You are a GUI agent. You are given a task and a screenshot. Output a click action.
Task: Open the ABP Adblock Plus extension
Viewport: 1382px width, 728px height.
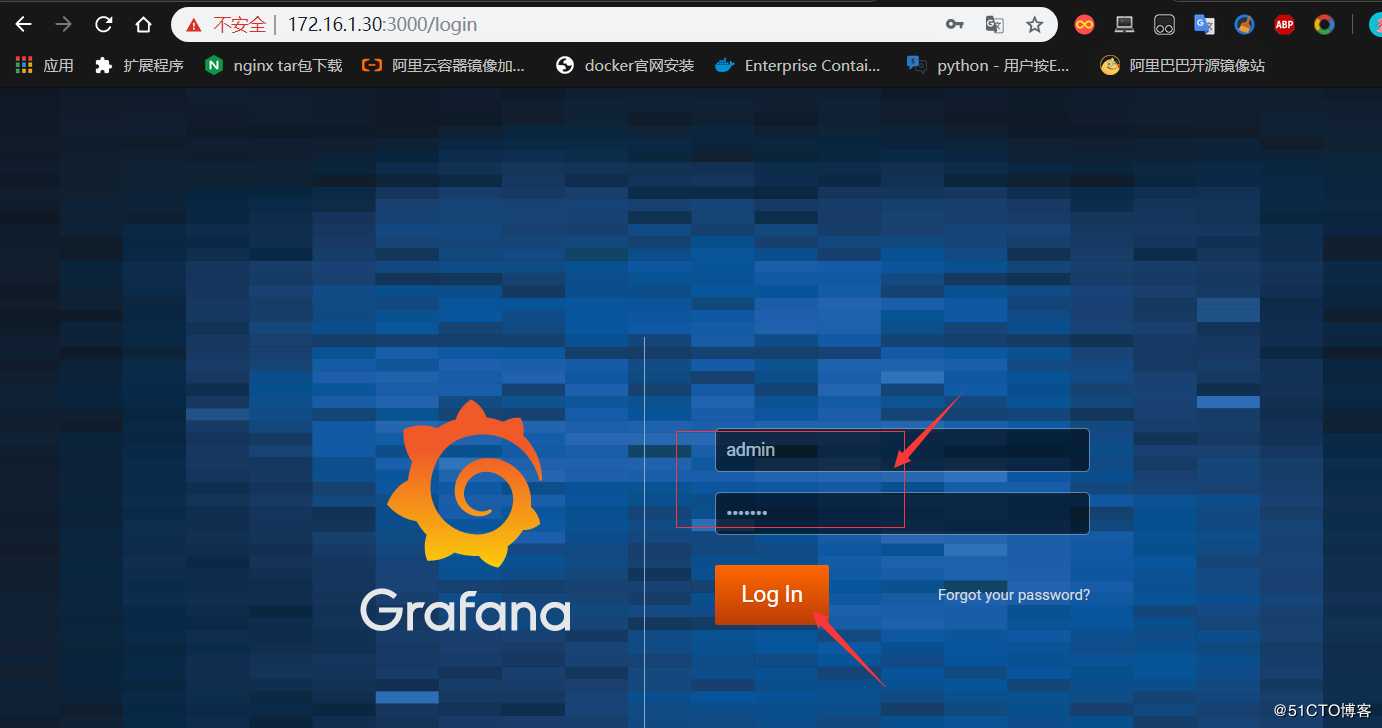point(1284,24)
